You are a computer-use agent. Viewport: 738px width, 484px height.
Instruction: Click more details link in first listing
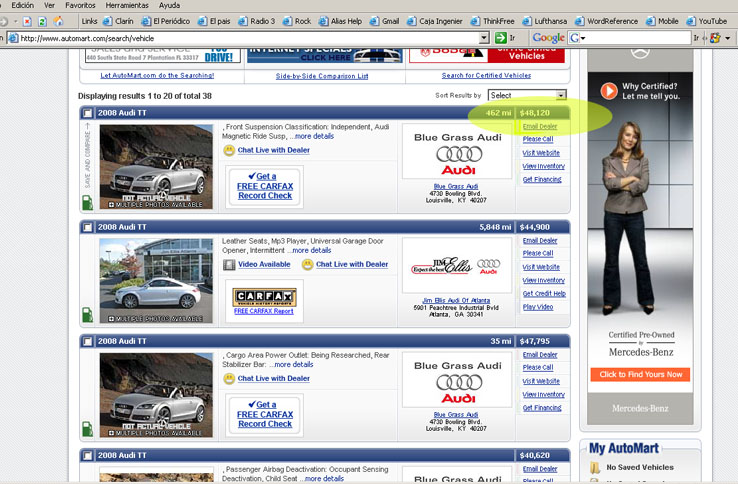pos(314,136)
